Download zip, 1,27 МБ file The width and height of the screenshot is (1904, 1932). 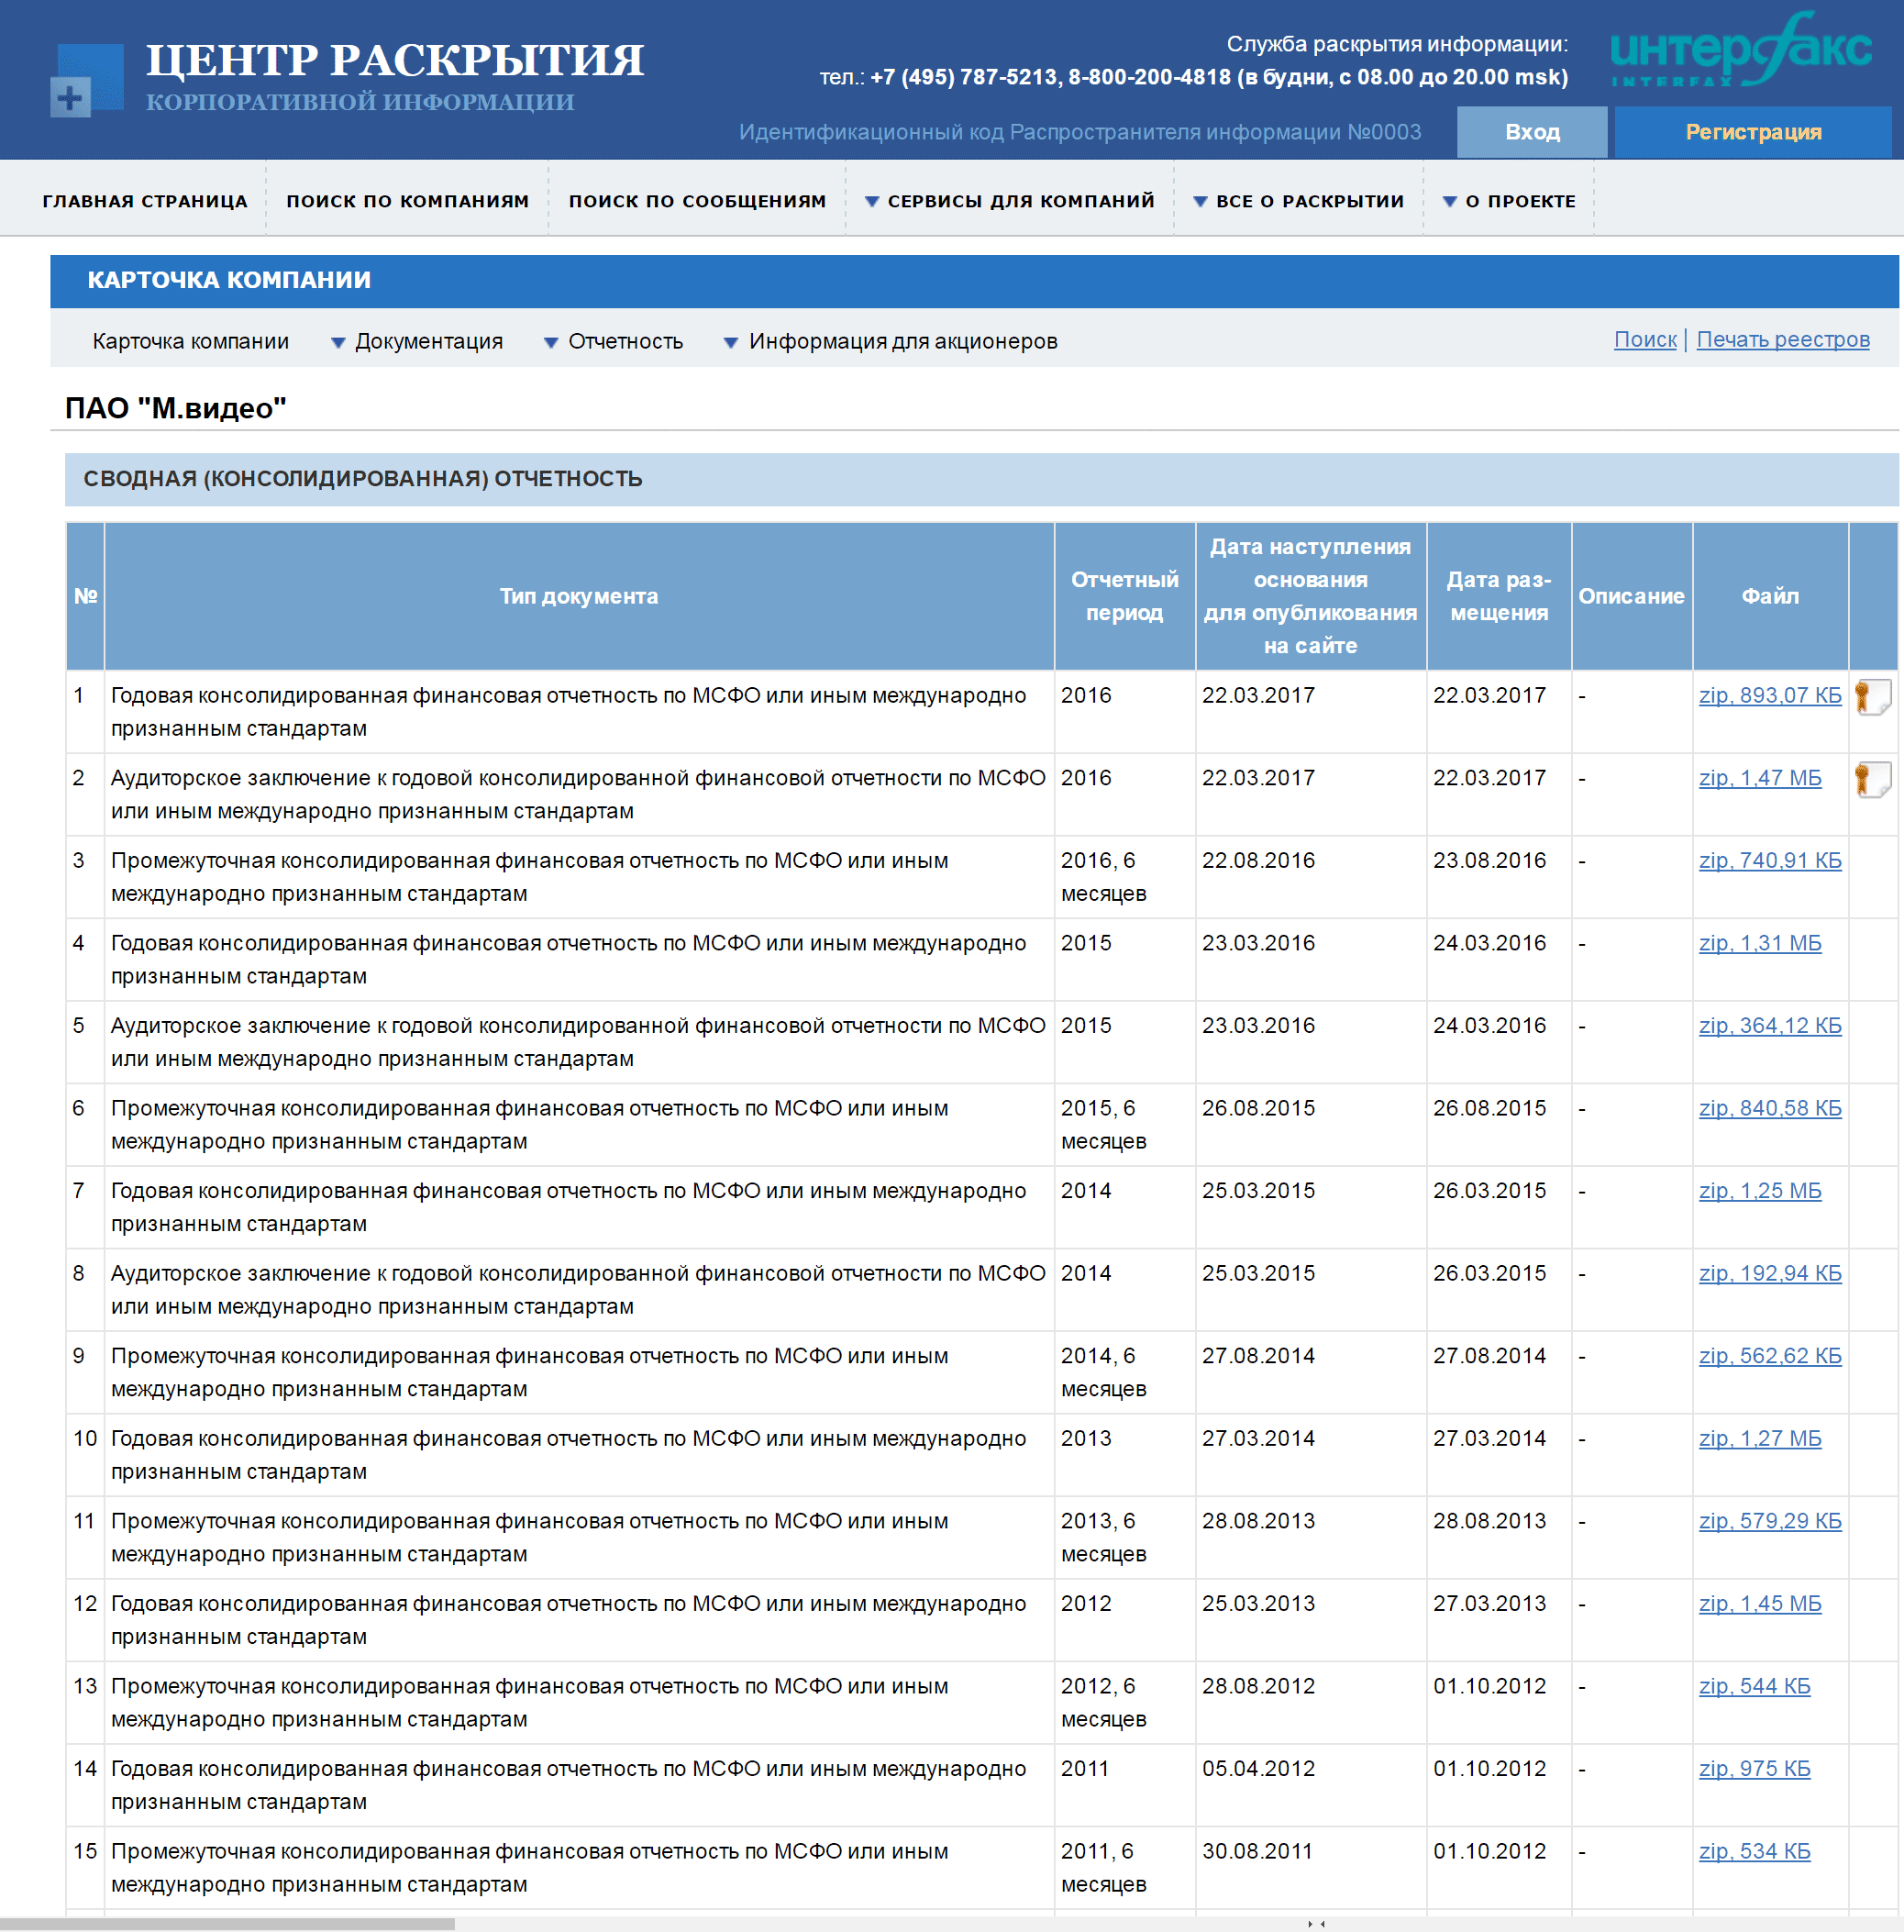click(x=1760, y=1439)
